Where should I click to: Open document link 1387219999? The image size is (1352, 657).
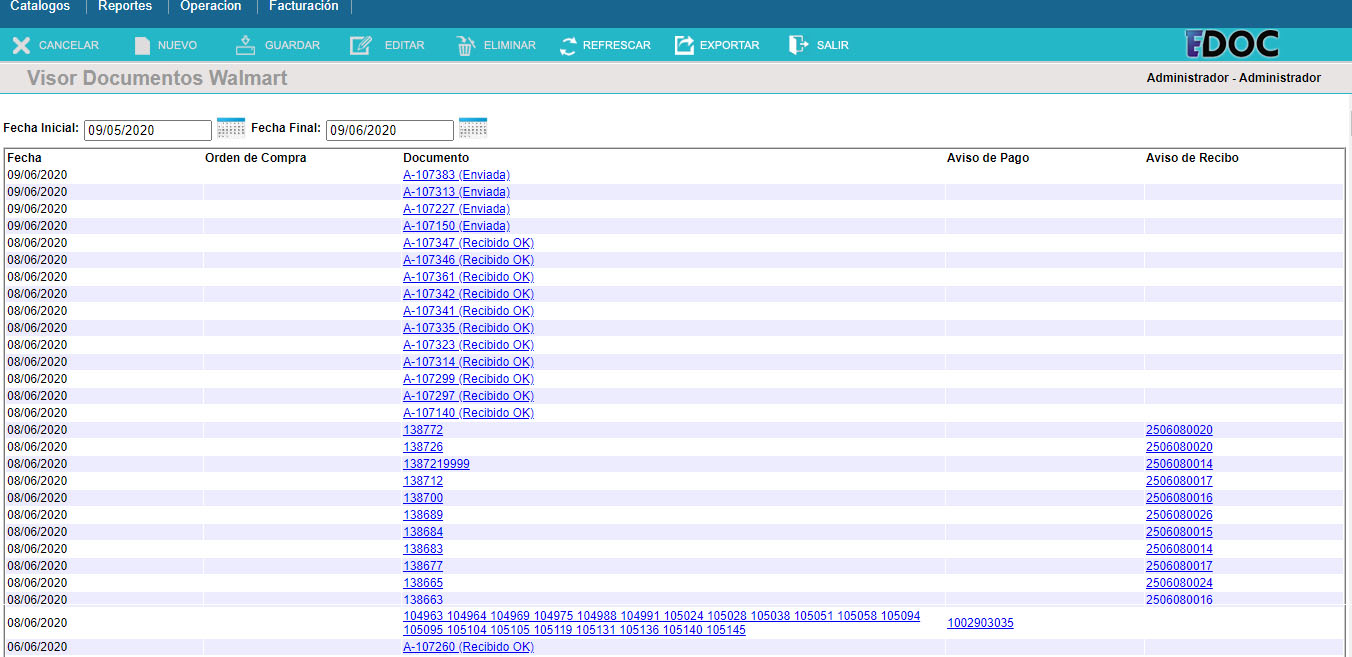(436, 464)
